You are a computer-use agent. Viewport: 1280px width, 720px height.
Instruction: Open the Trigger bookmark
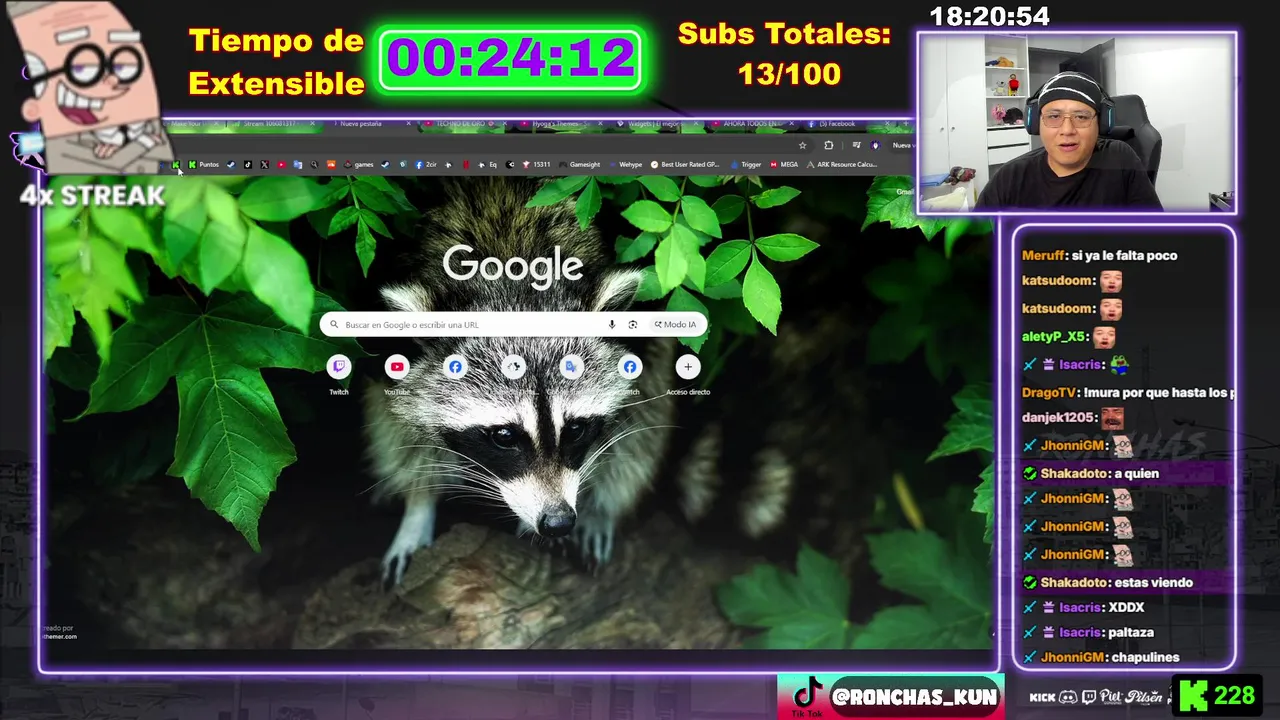point(746,165)
